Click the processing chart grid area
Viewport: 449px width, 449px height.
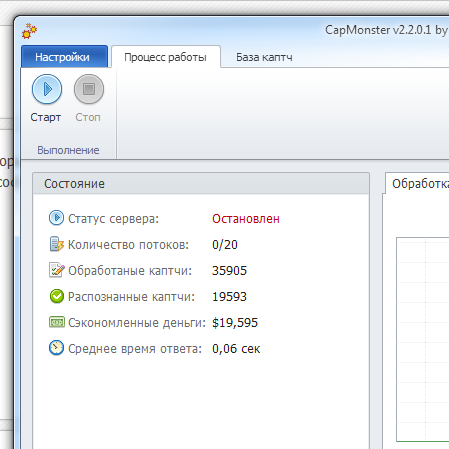click(423, 339)
